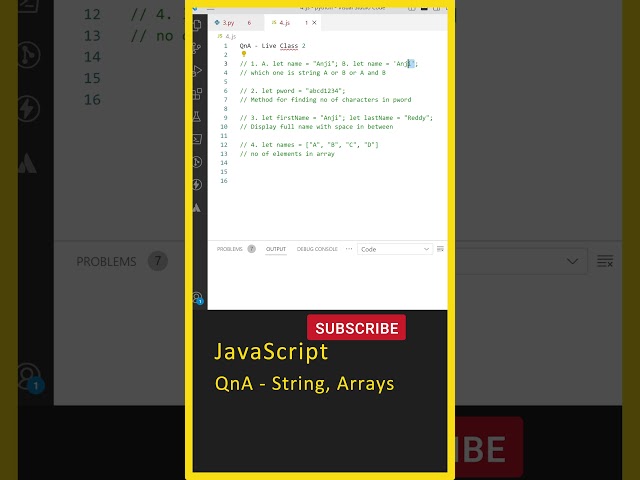This screenshot has height=480, width=640.
Task: Switch to the 3.py editor tab
Action: click(236, 23)
